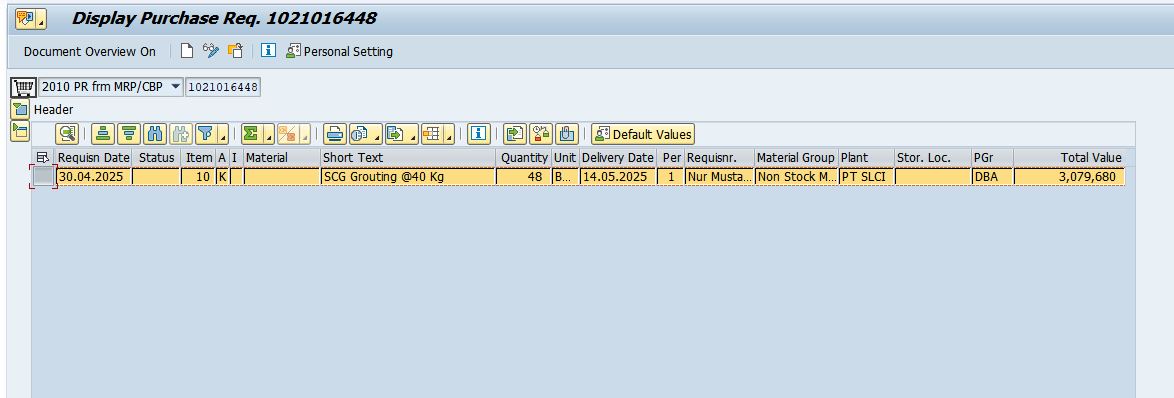Image resolution: width=1174 pixels, height=398 pixels.
Task: Click the item number cell '10'
Action: click(198, 177)
